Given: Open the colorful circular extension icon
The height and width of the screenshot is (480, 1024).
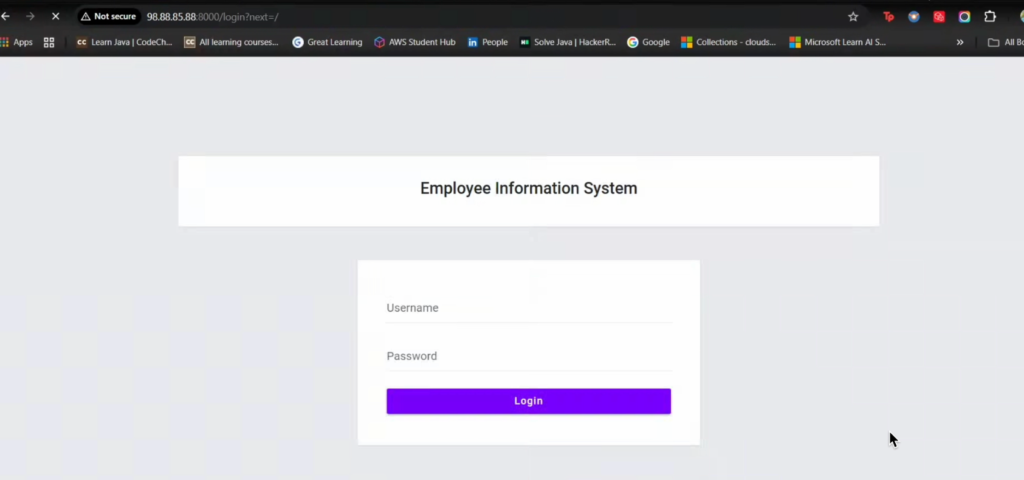Looking at the screenshot, I should tap(964, 17).
